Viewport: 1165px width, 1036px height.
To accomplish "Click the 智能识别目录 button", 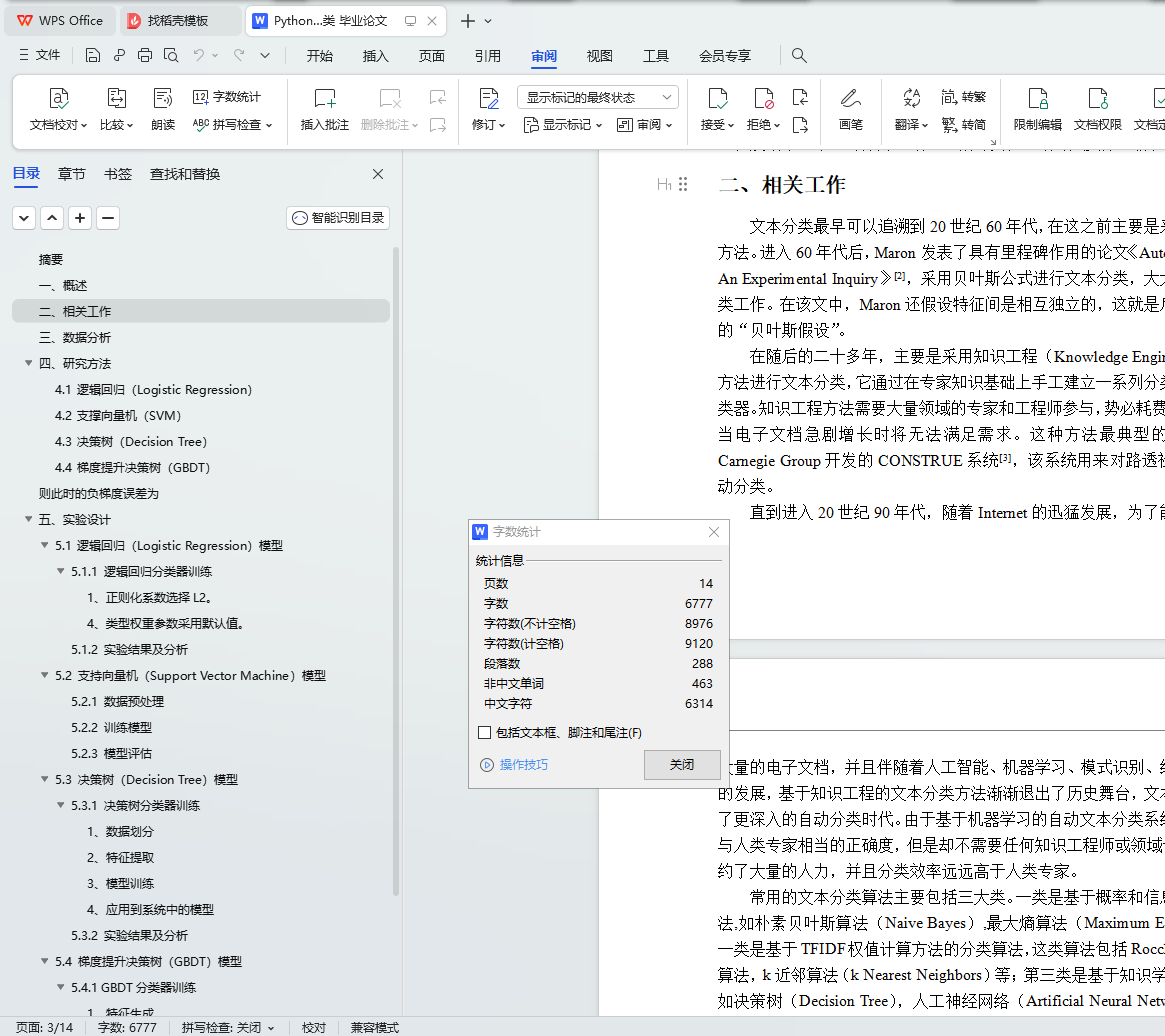I will point(338,218).
